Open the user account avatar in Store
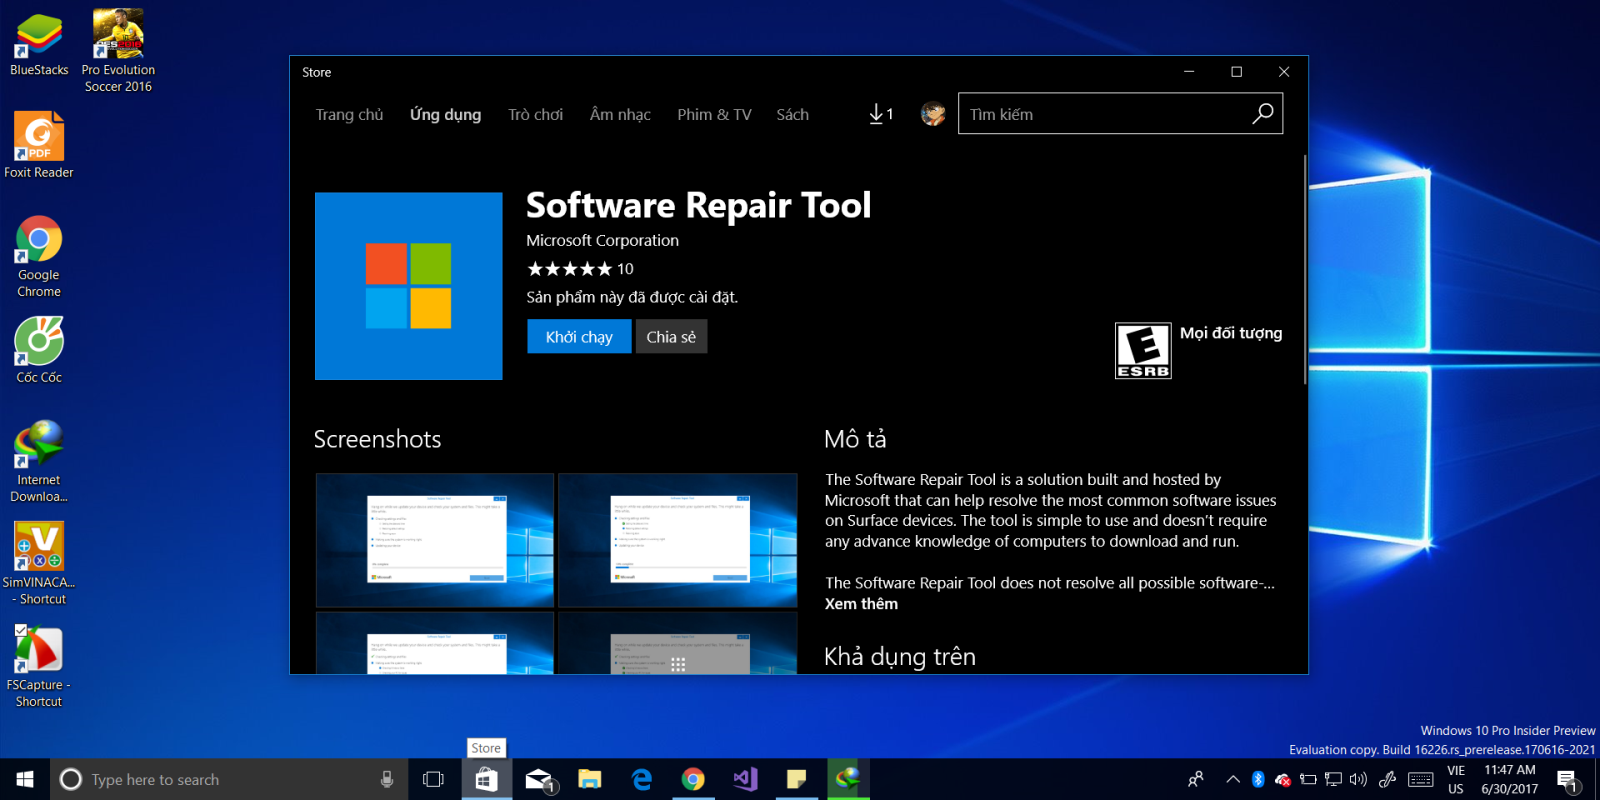 pyautogui.click(x=933, y=114)
